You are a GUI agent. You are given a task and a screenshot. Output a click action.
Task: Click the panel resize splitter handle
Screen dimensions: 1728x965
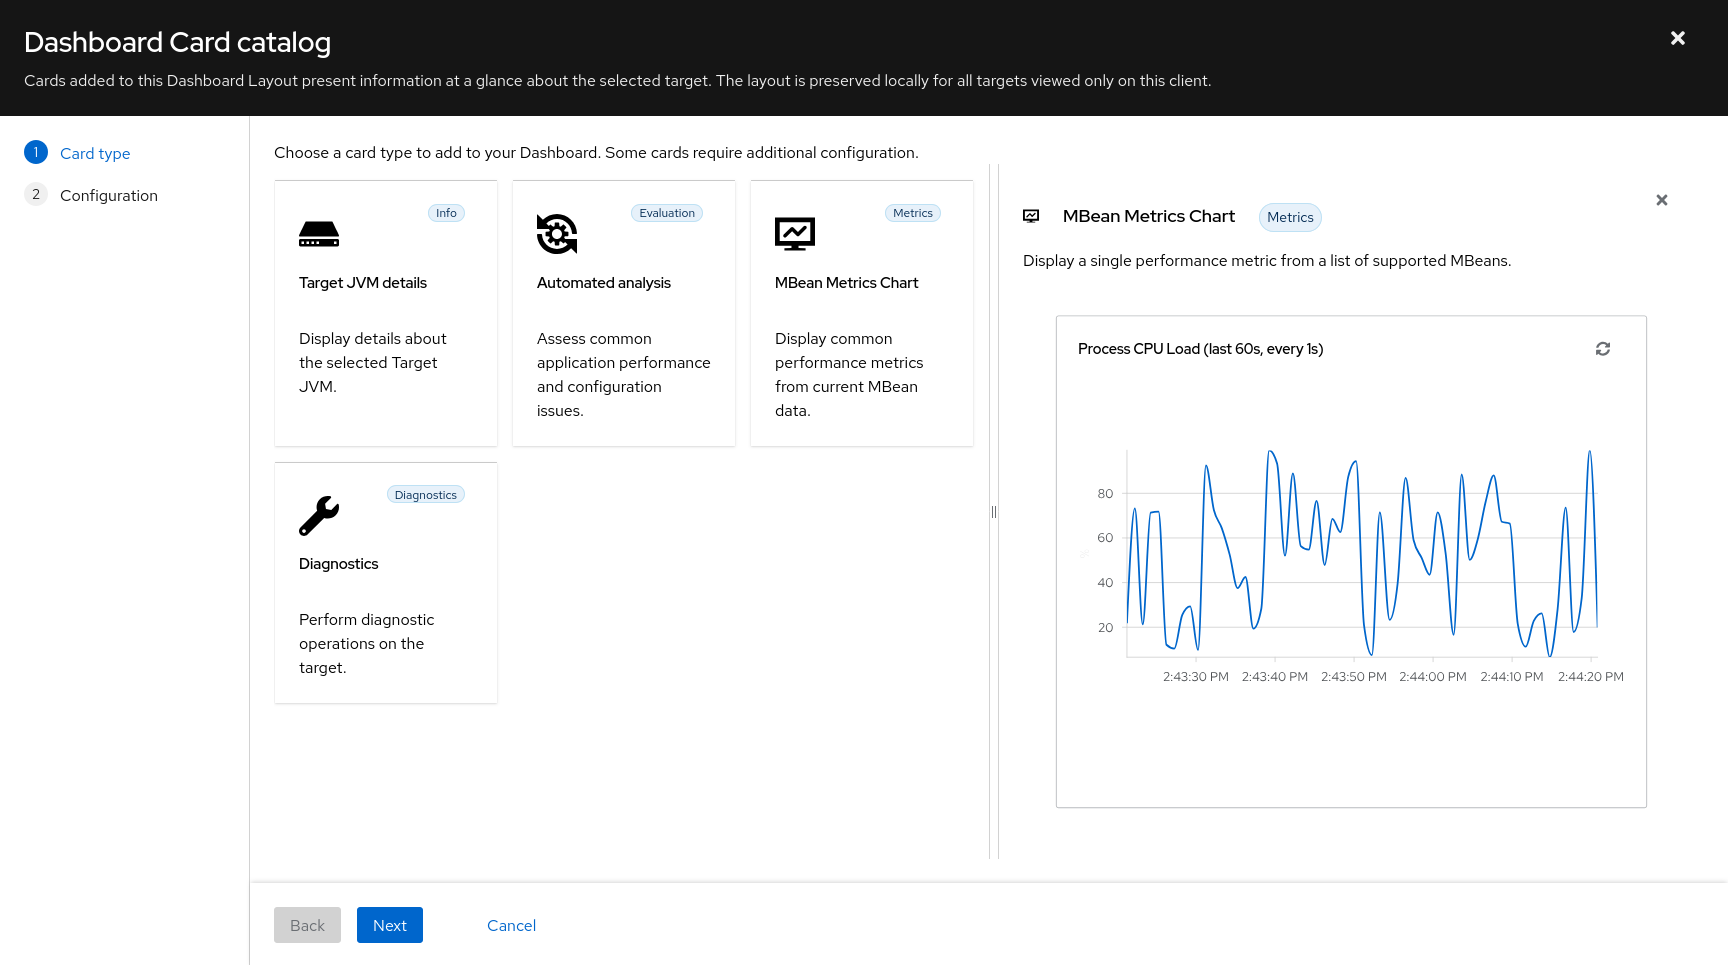[x=994, y=512]
